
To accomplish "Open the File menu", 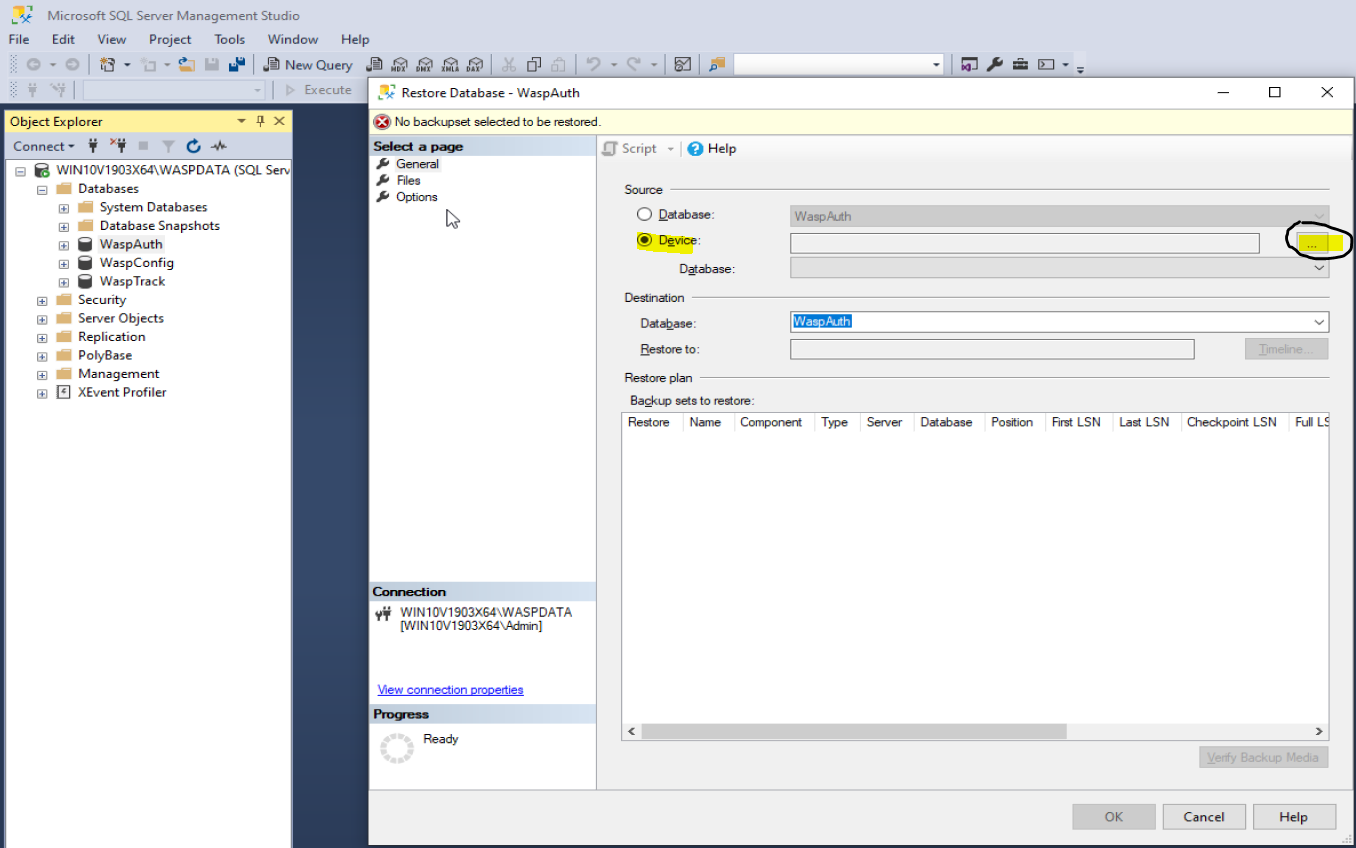I will pyautogui.click(x=19, y=39).
